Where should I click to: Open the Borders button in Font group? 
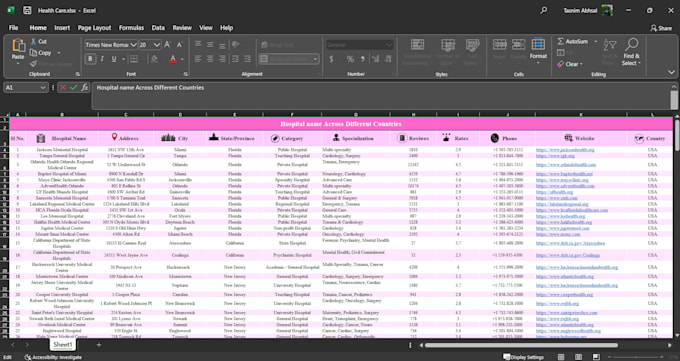[134, 59]
